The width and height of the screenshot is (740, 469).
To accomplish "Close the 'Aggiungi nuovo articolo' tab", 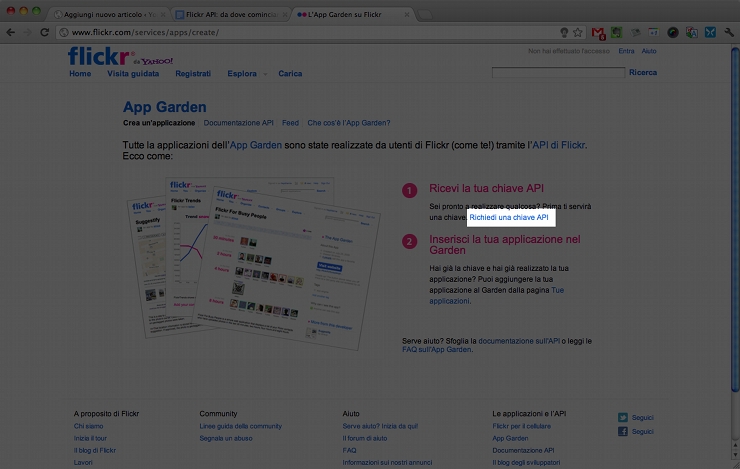I will [x=163, y=15].
